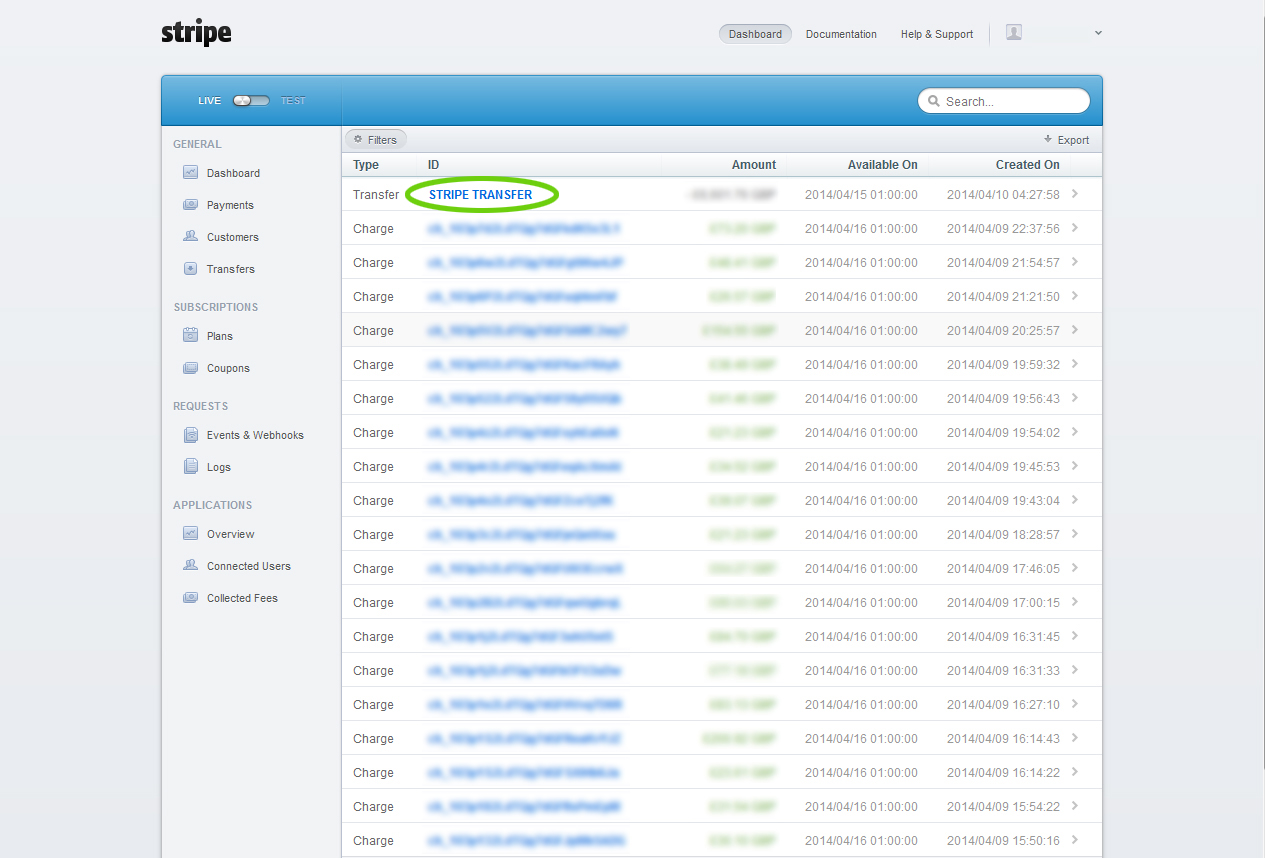Expand the charge row created 19:56:43
This screenshot has width=1265, height=858.
pyautogui.click(x=1075, y=398)
